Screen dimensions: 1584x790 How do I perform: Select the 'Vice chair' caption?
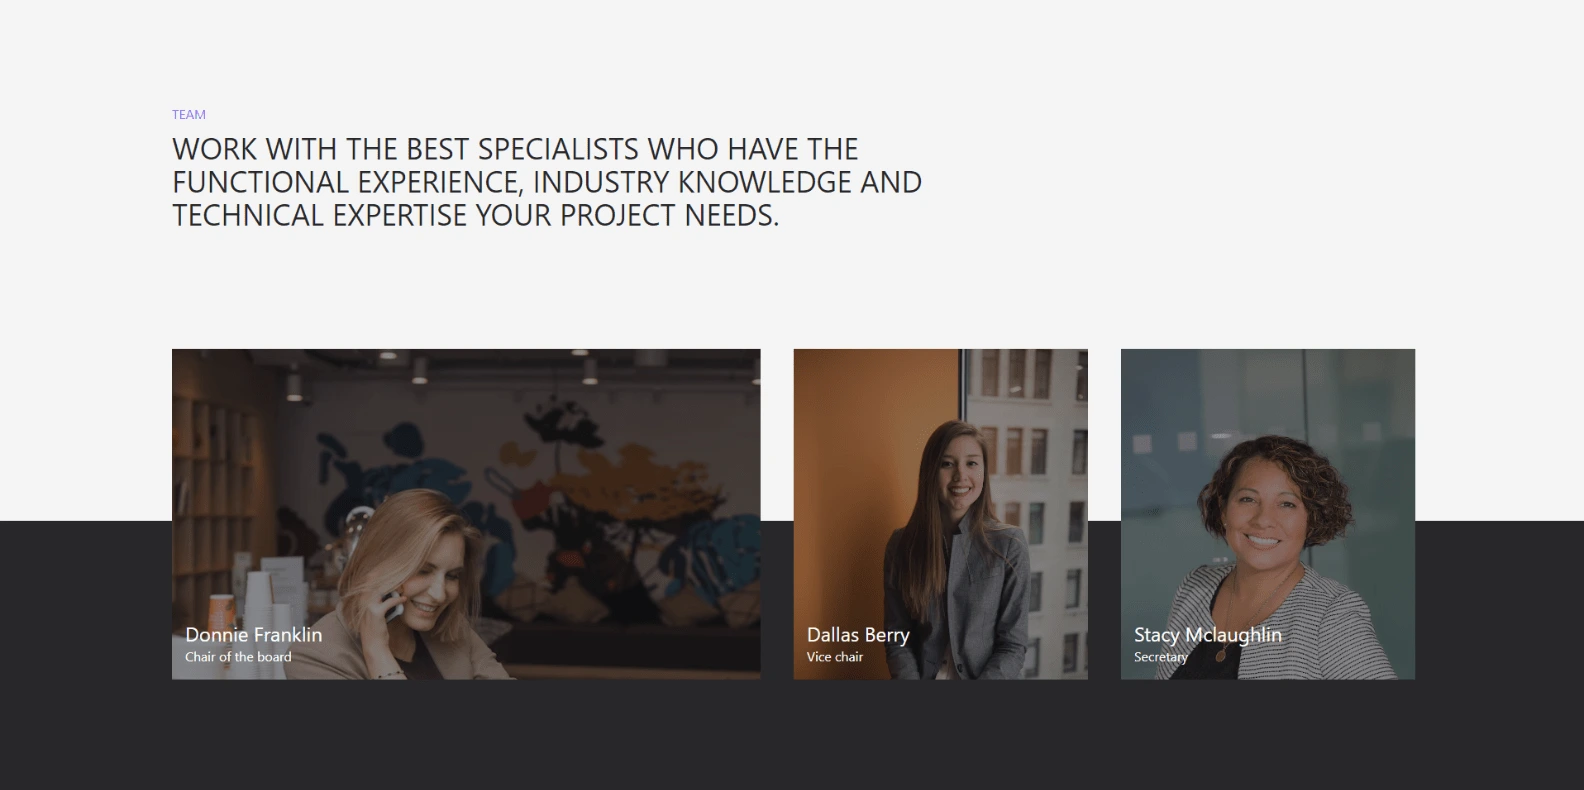[x=835, y=657]
